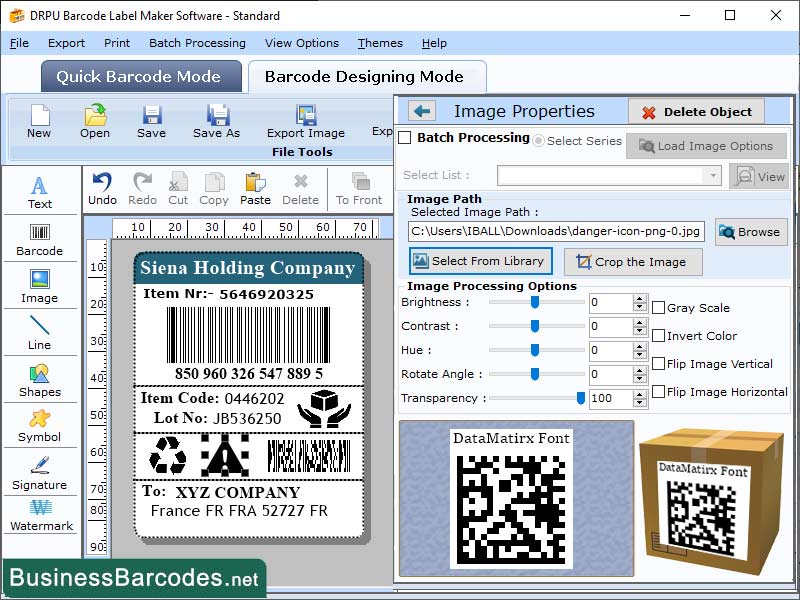Increase Hue with the up stepper arrow

(640, 346)
